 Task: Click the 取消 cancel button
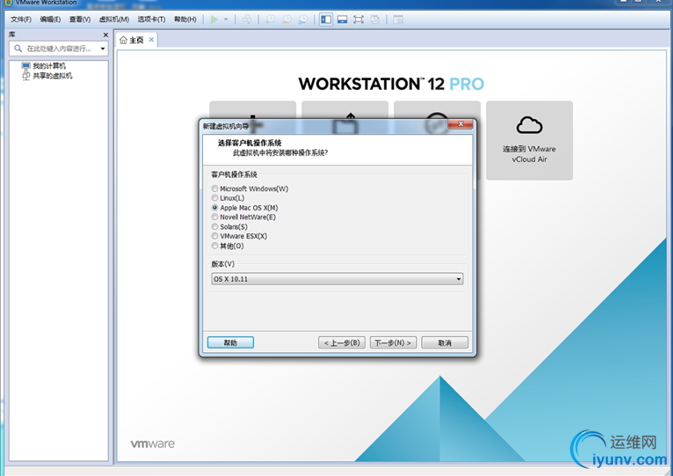click(445, 343)
